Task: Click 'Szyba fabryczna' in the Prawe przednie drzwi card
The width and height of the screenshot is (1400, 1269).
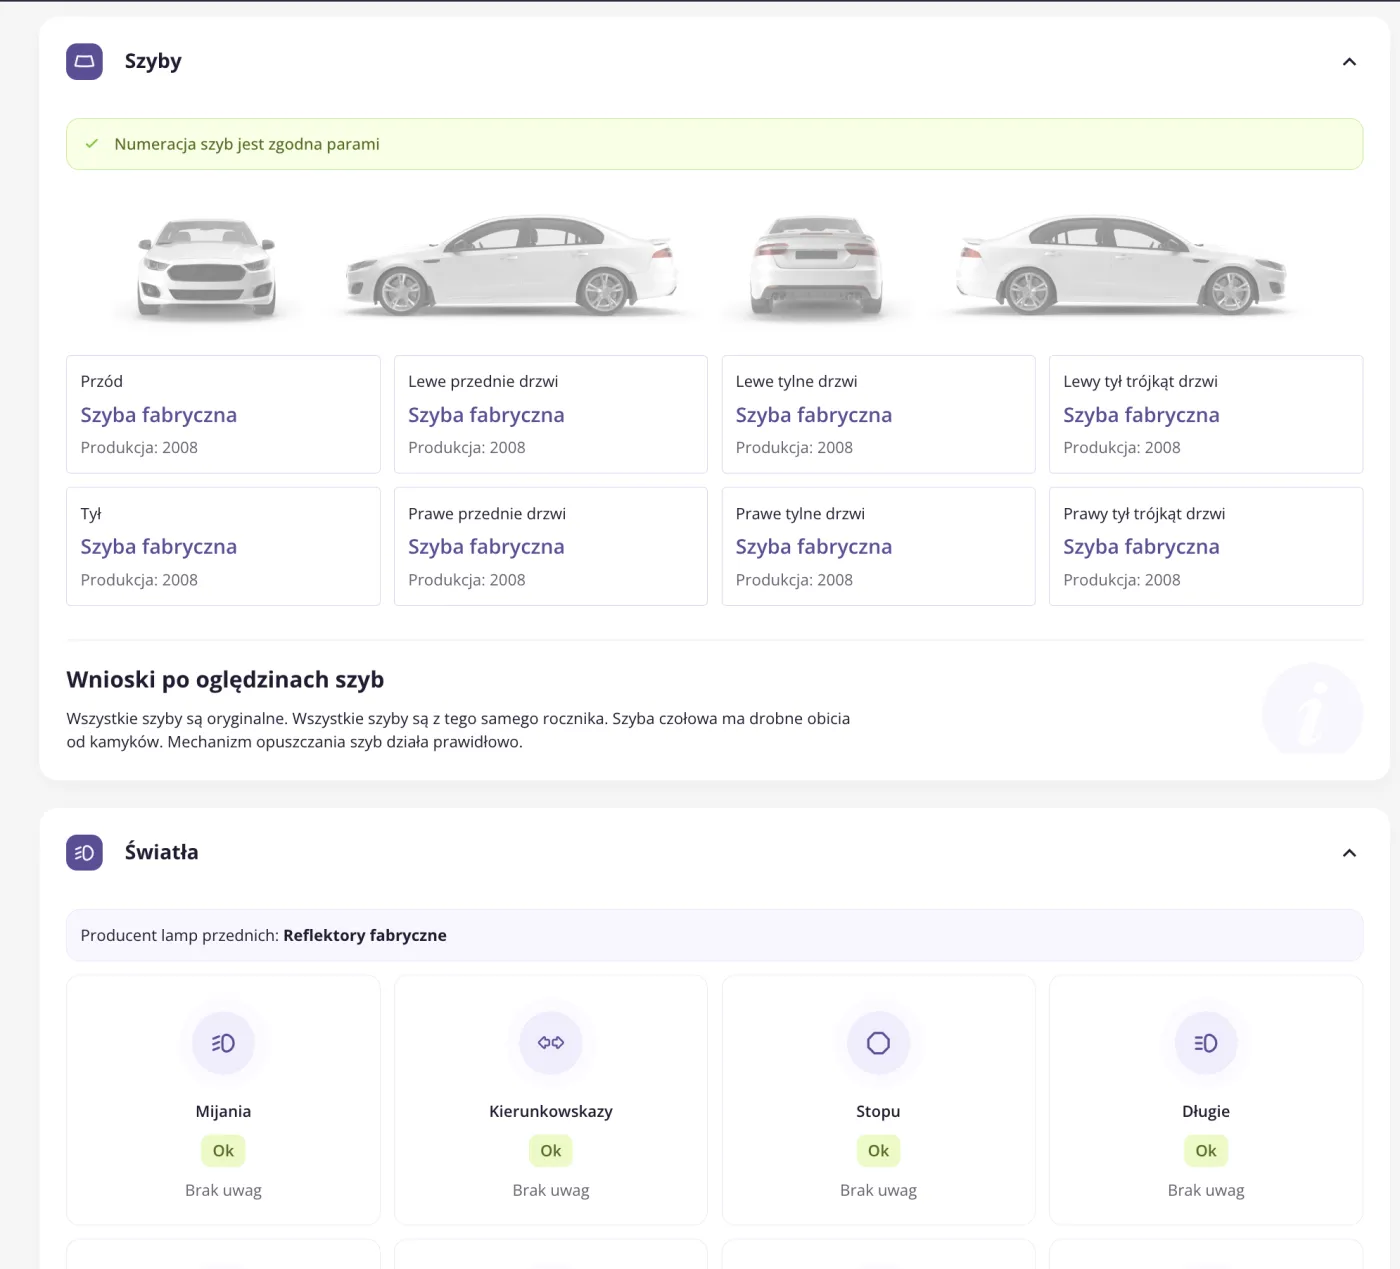Action: pyautogui.click(x=486, y=547)
